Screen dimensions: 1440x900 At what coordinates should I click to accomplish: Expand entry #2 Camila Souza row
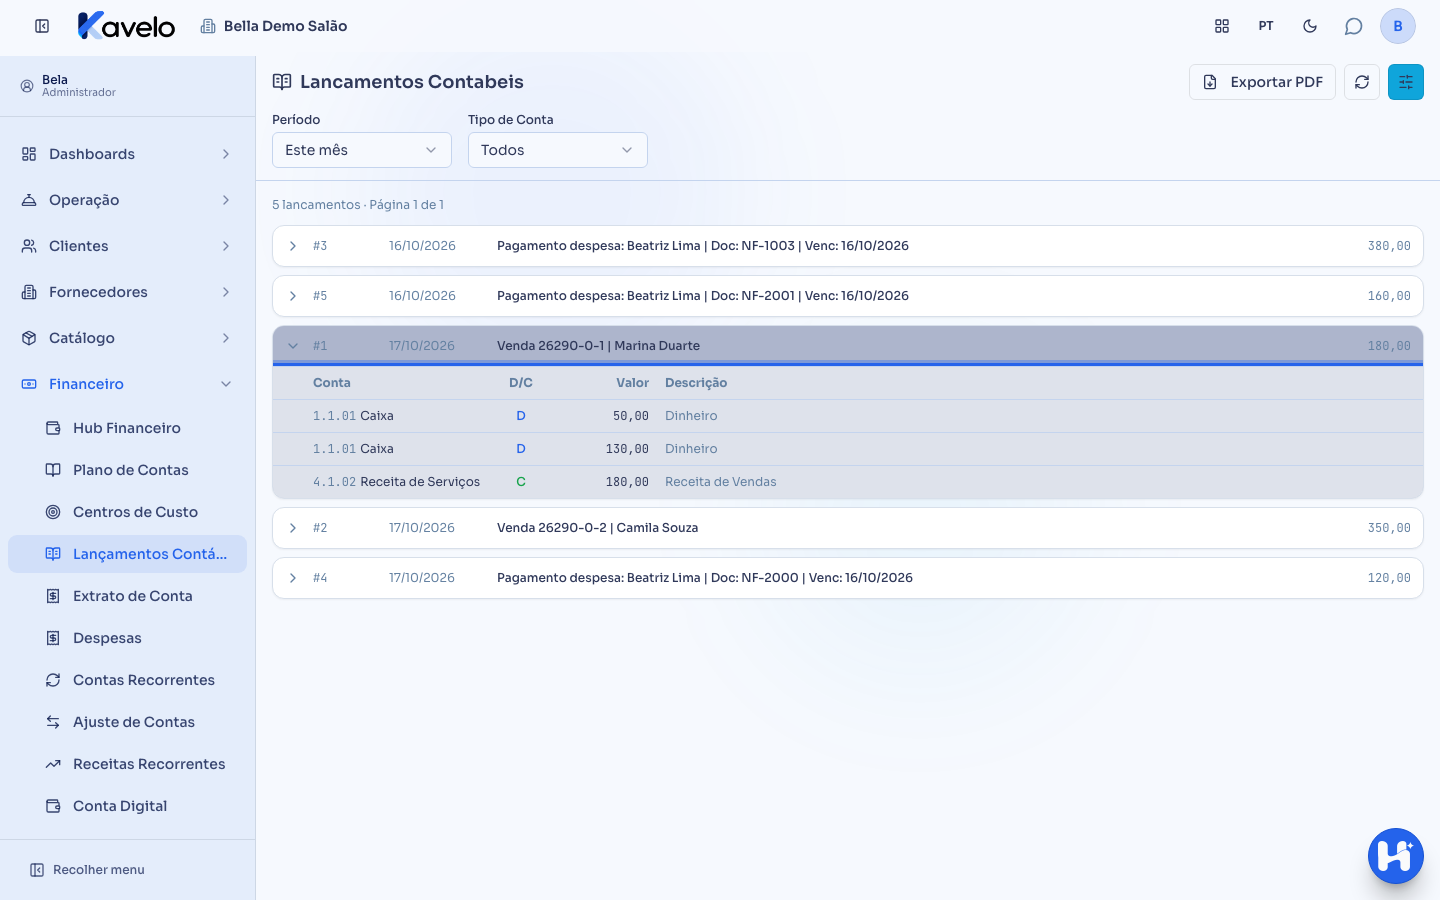coord(848,528)
